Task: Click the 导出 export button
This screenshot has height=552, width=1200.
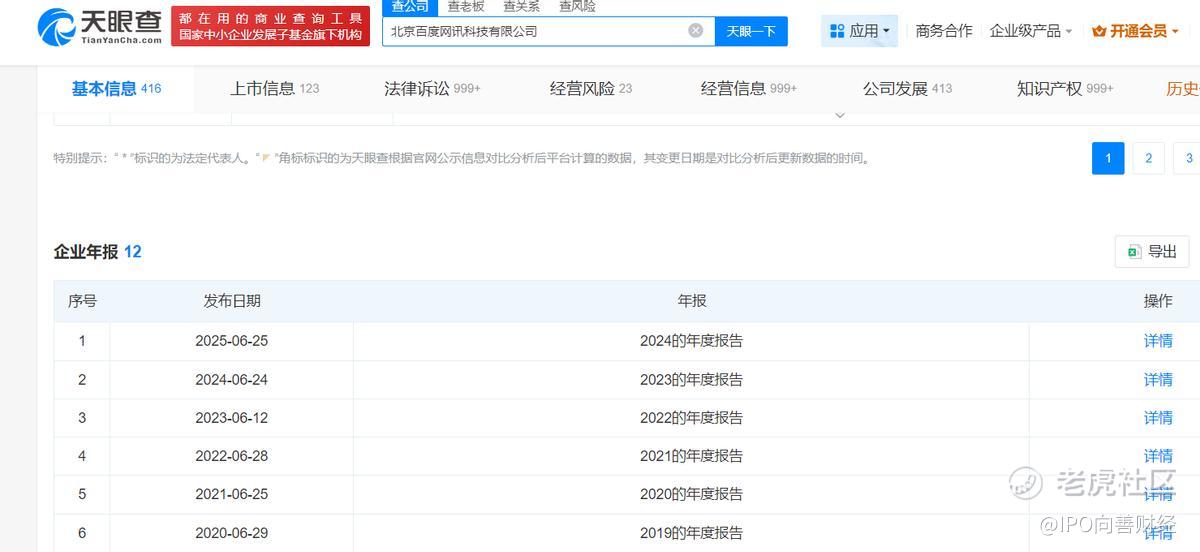Action: pos(1152,252)
